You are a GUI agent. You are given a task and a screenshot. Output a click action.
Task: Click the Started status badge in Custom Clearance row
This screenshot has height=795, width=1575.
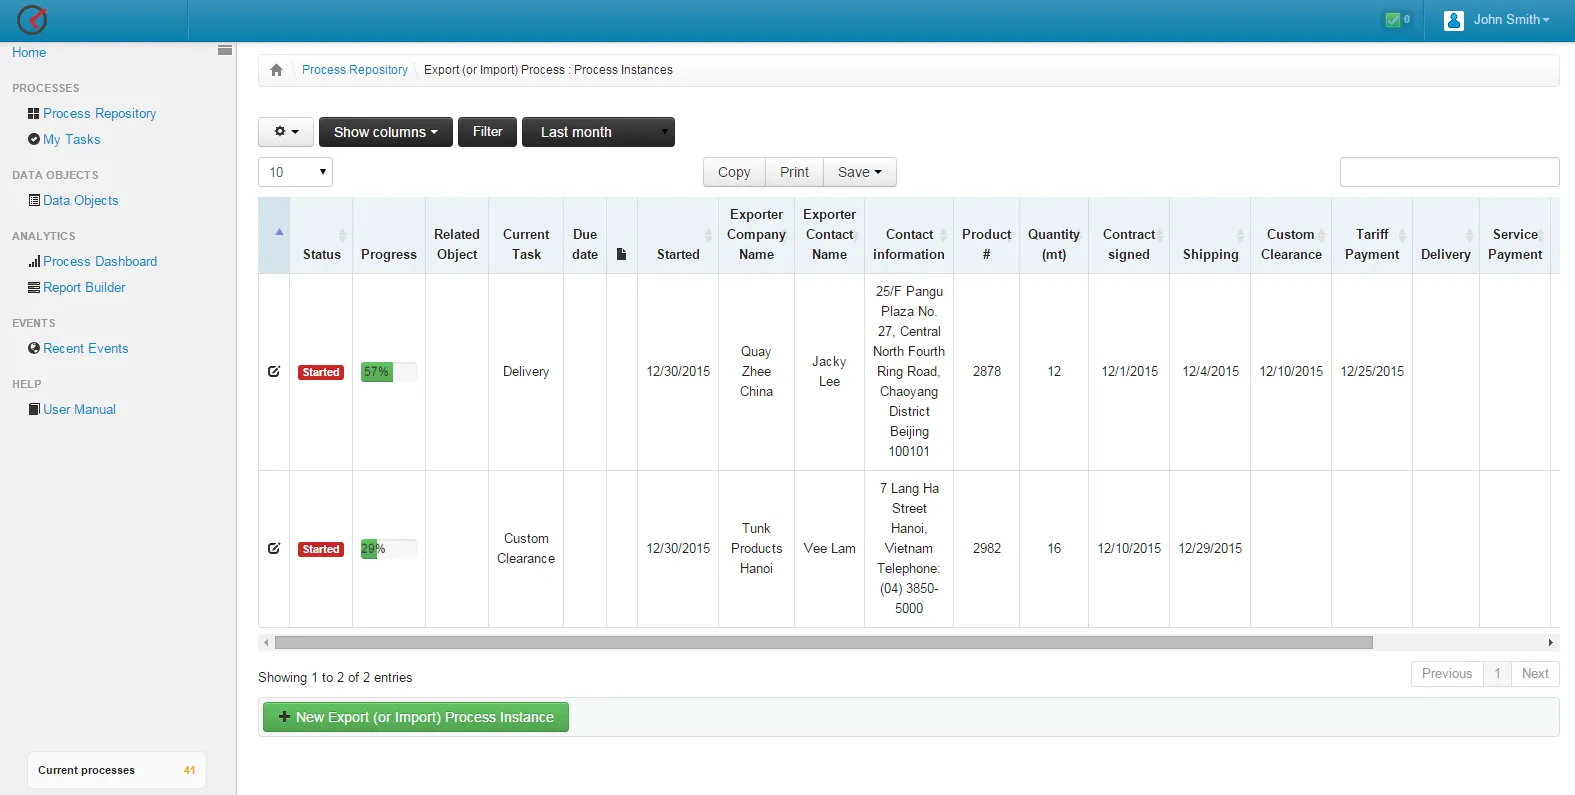pos(321,549)
